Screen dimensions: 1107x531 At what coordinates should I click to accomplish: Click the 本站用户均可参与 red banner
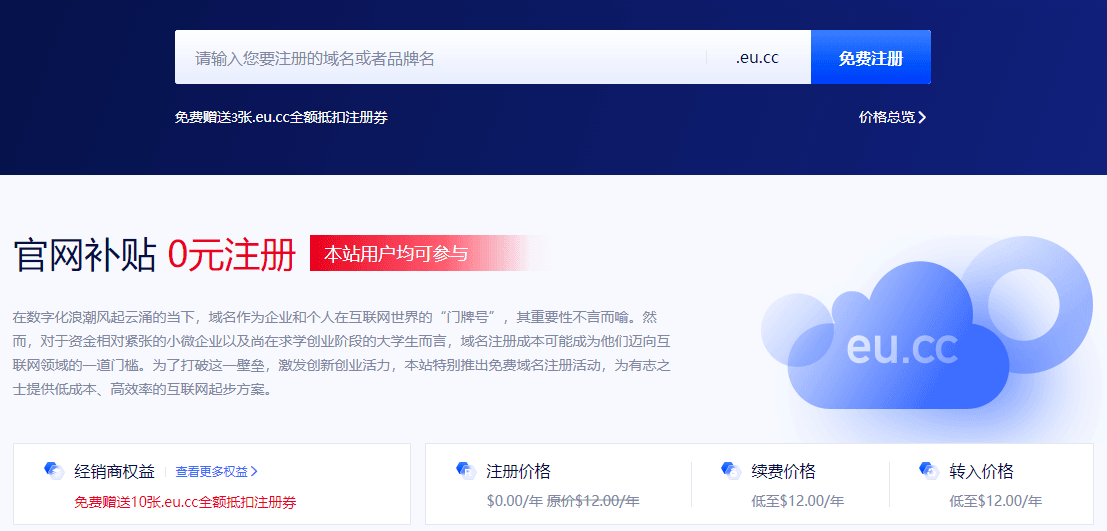[x=431, y=253]
